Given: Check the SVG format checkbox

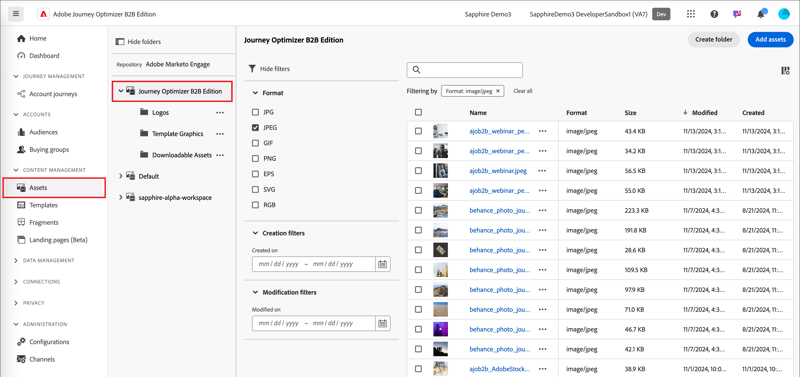Looking at the screenshot, I should (x=256, y=189).
